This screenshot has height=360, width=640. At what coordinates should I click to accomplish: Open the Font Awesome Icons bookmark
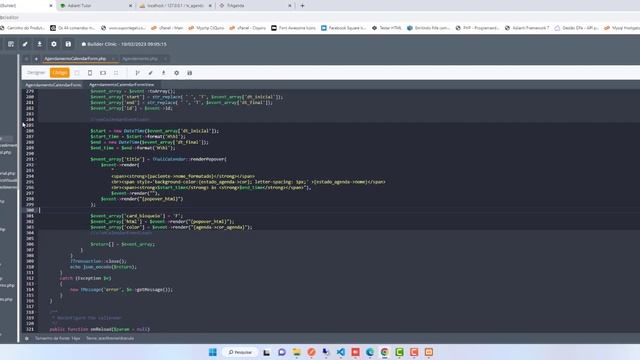point(293,28)
